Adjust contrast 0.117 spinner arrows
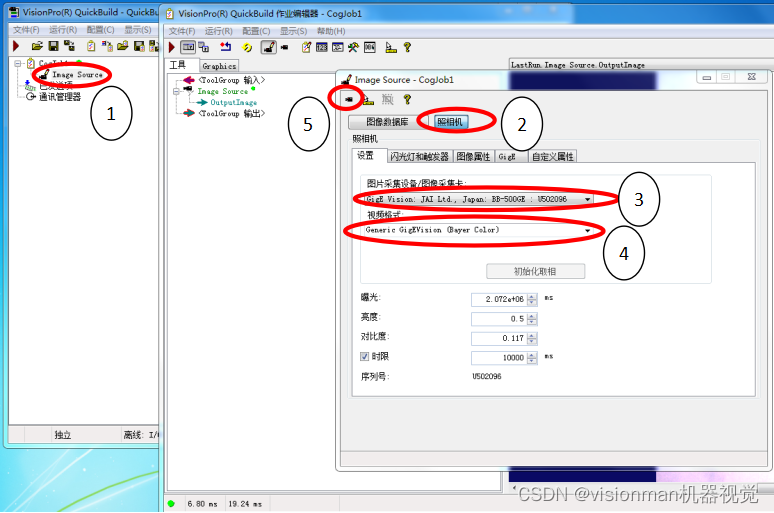 pos(532,339)
